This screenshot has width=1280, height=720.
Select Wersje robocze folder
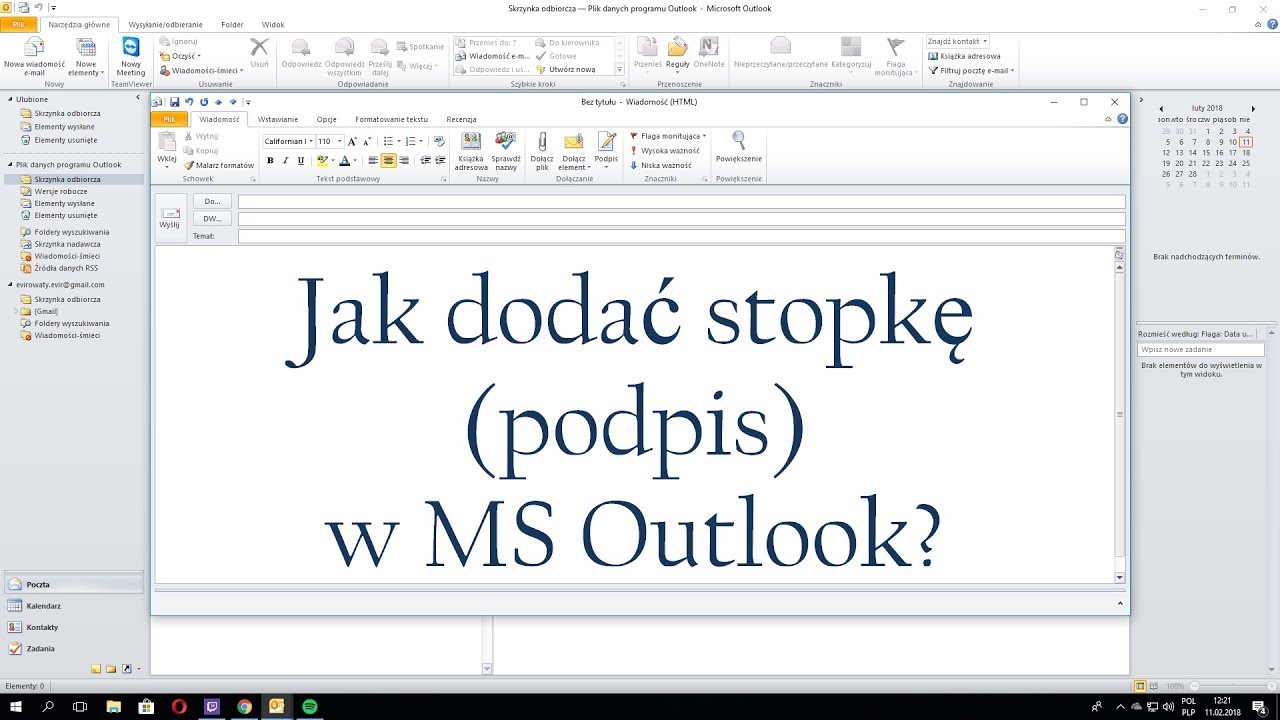(x=60, y=191)
